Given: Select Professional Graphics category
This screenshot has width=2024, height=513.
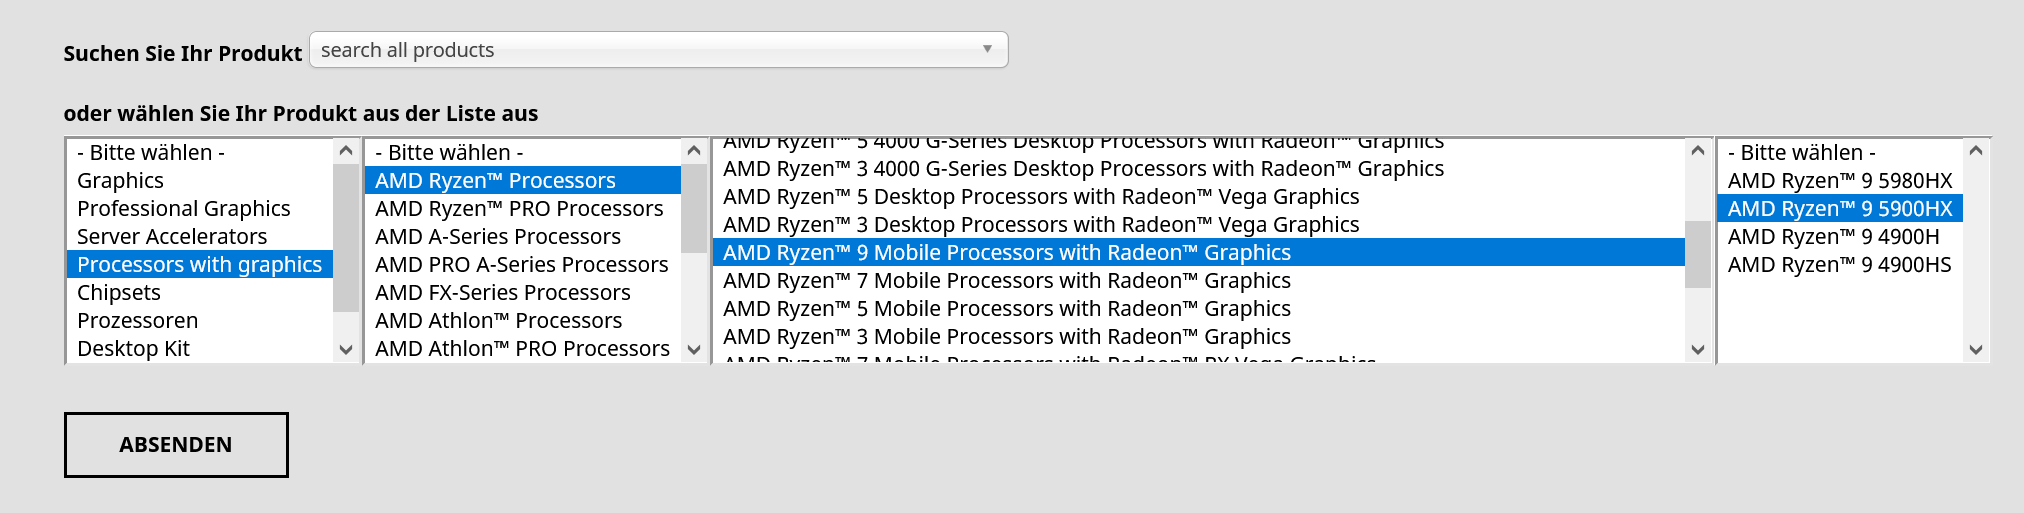Looking at the screenshot, I should coord(200,208).
